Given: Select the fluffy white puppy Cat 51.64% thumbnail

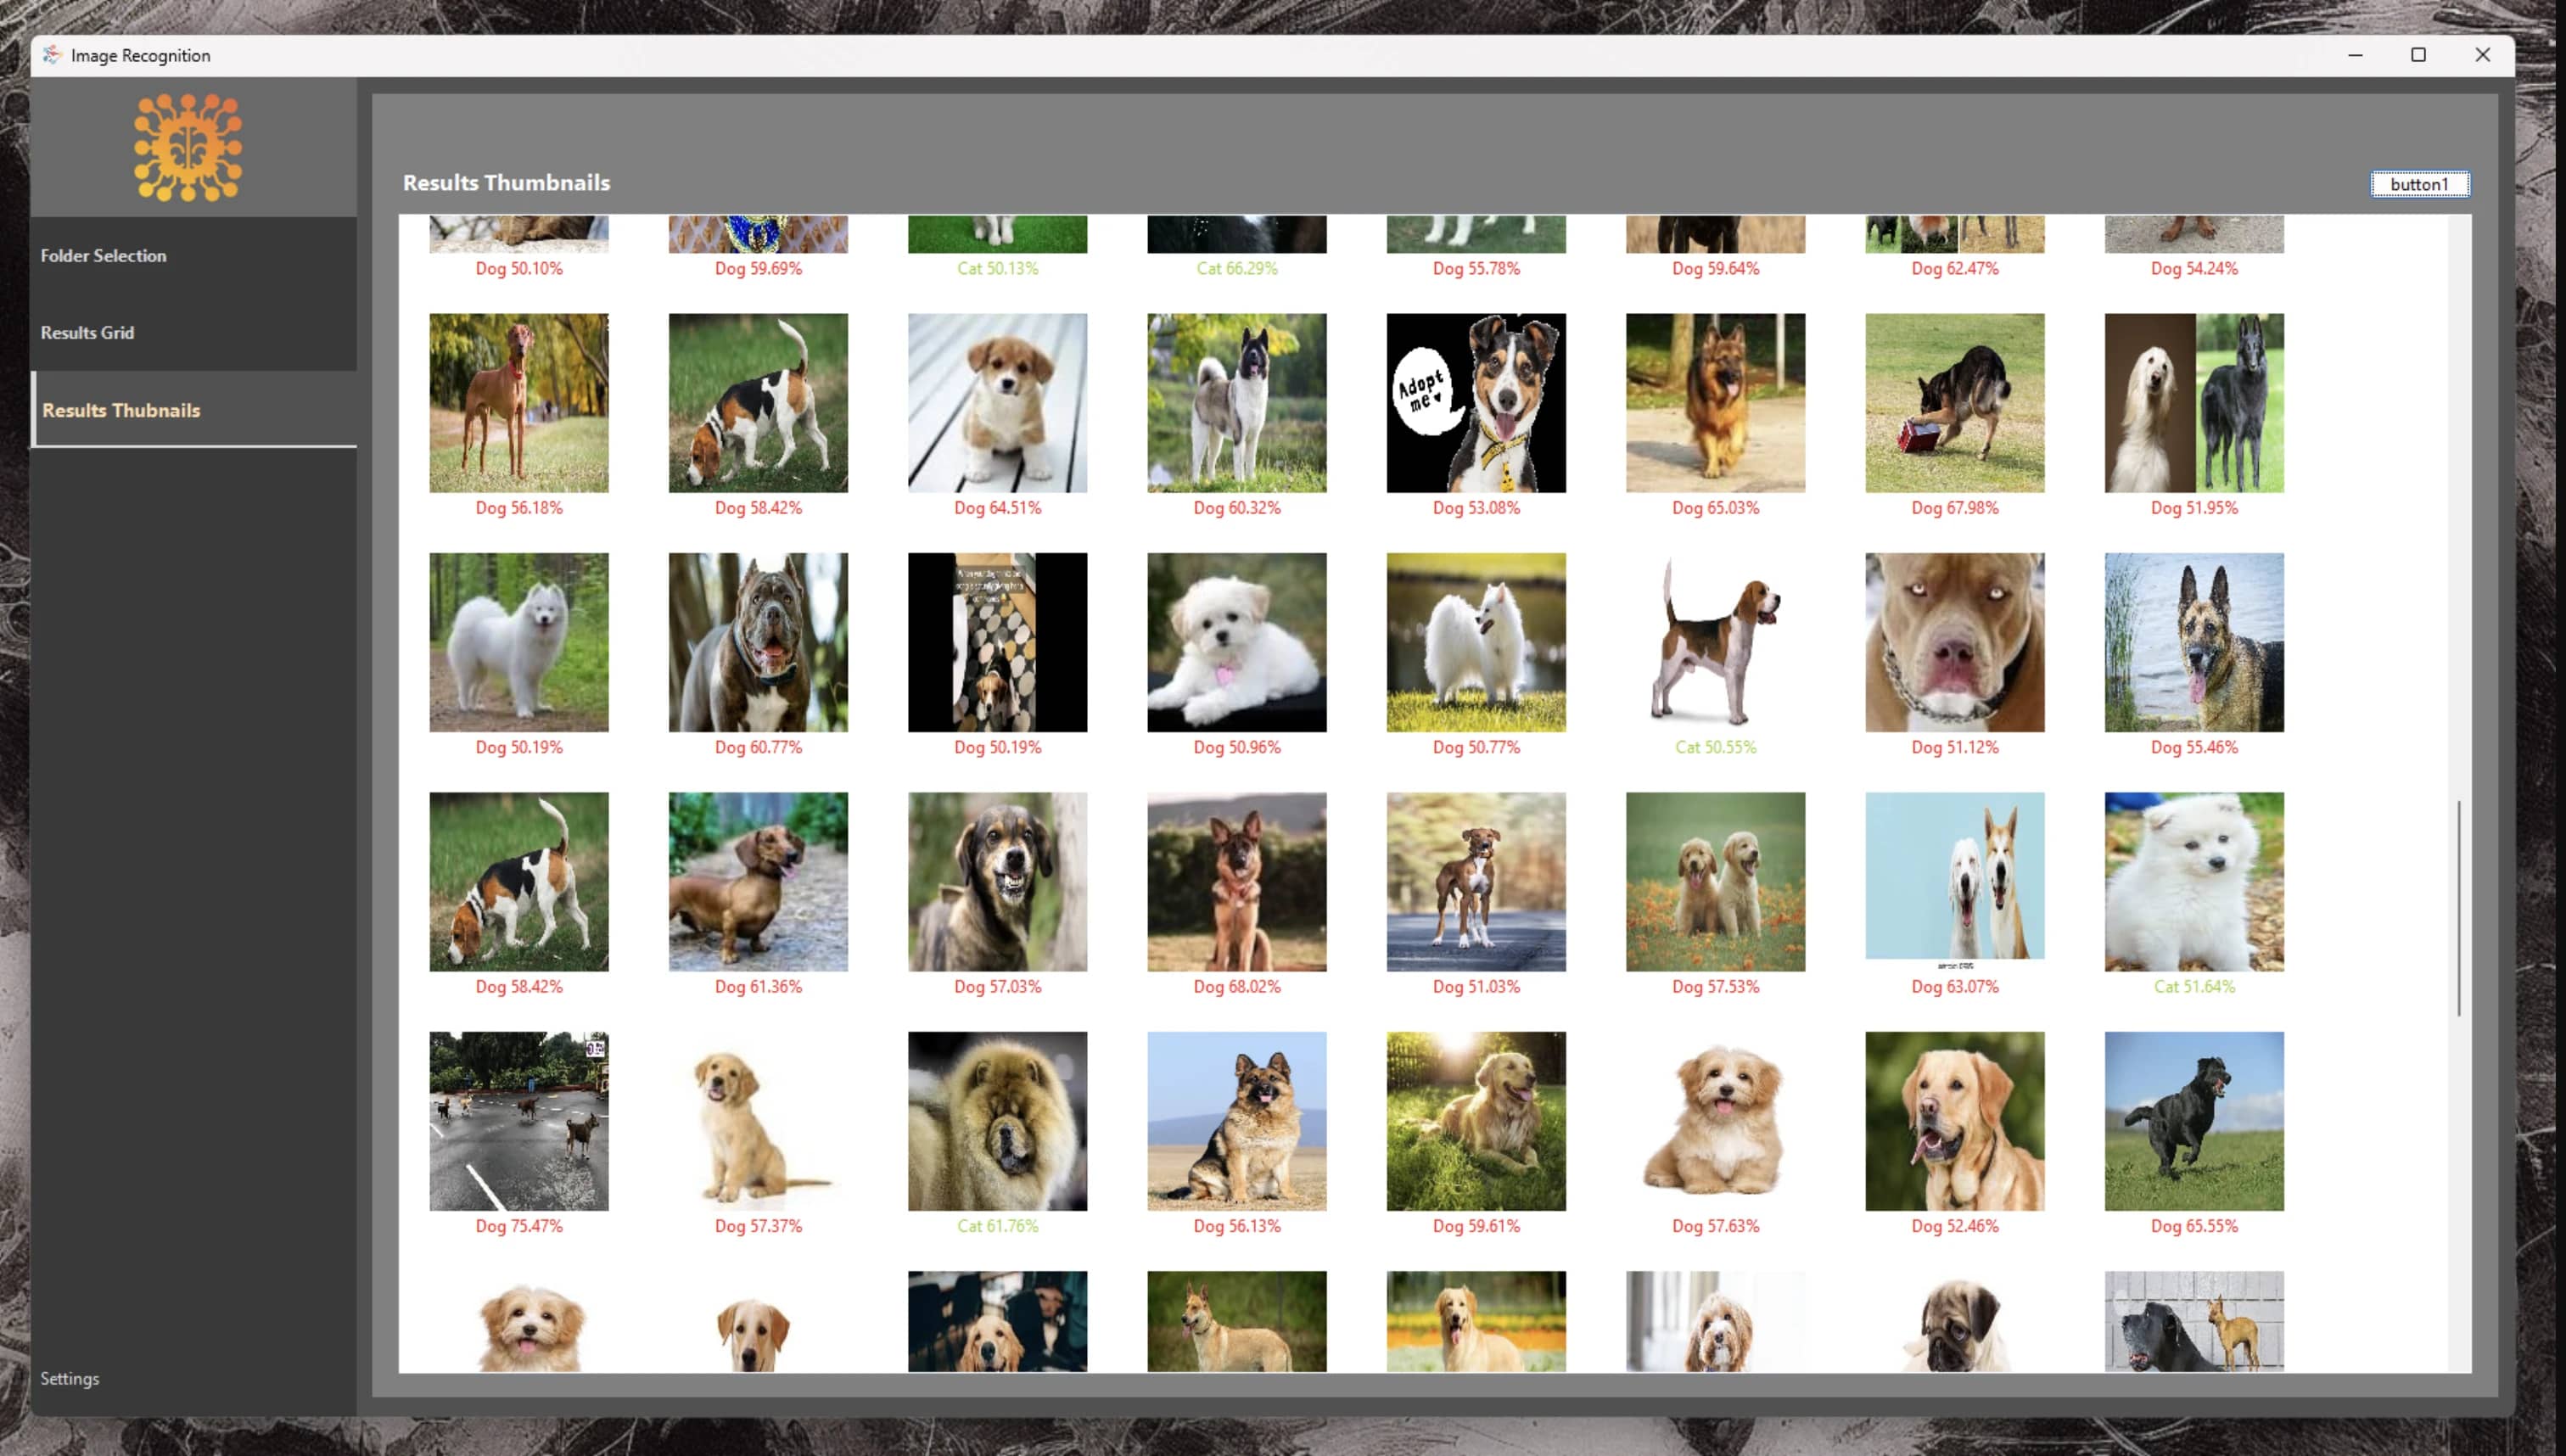Looking at the screenshot, I should (x=2194, y=882).
